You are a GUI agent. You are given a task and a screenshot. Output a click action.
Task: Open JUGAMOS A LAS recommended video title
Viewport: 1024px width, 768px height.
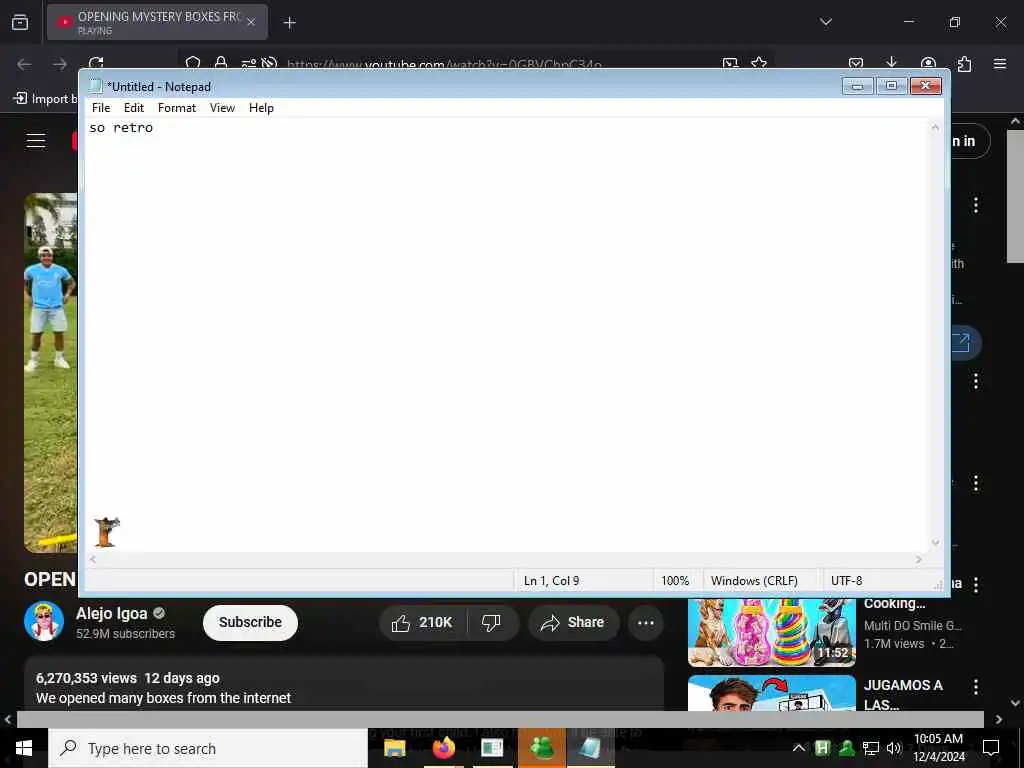coord(903,695)
